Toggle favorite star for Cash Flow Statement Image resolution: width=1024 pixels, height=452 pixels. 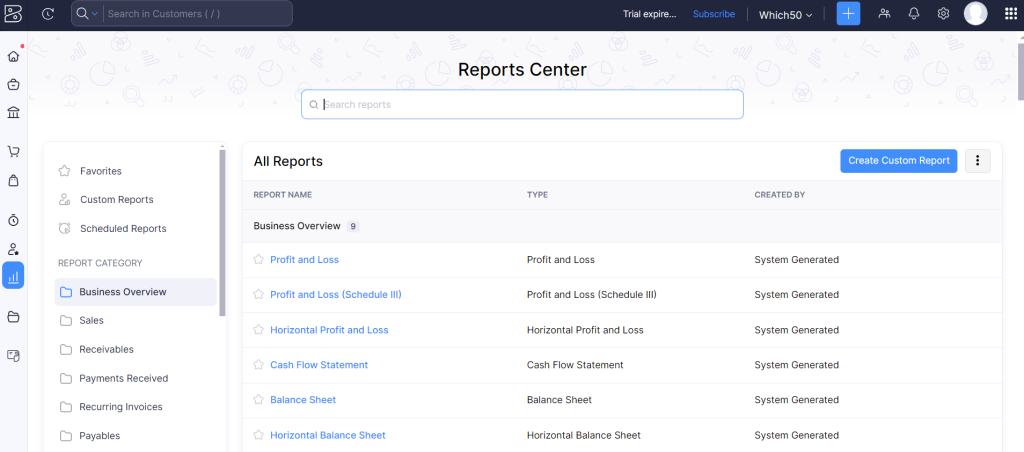(259, 365)
